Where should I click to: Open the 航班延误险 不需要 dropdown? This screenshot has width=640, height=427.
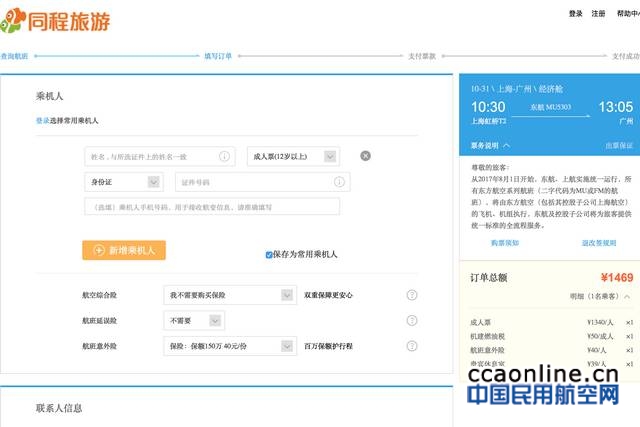[x=194, y=320]
